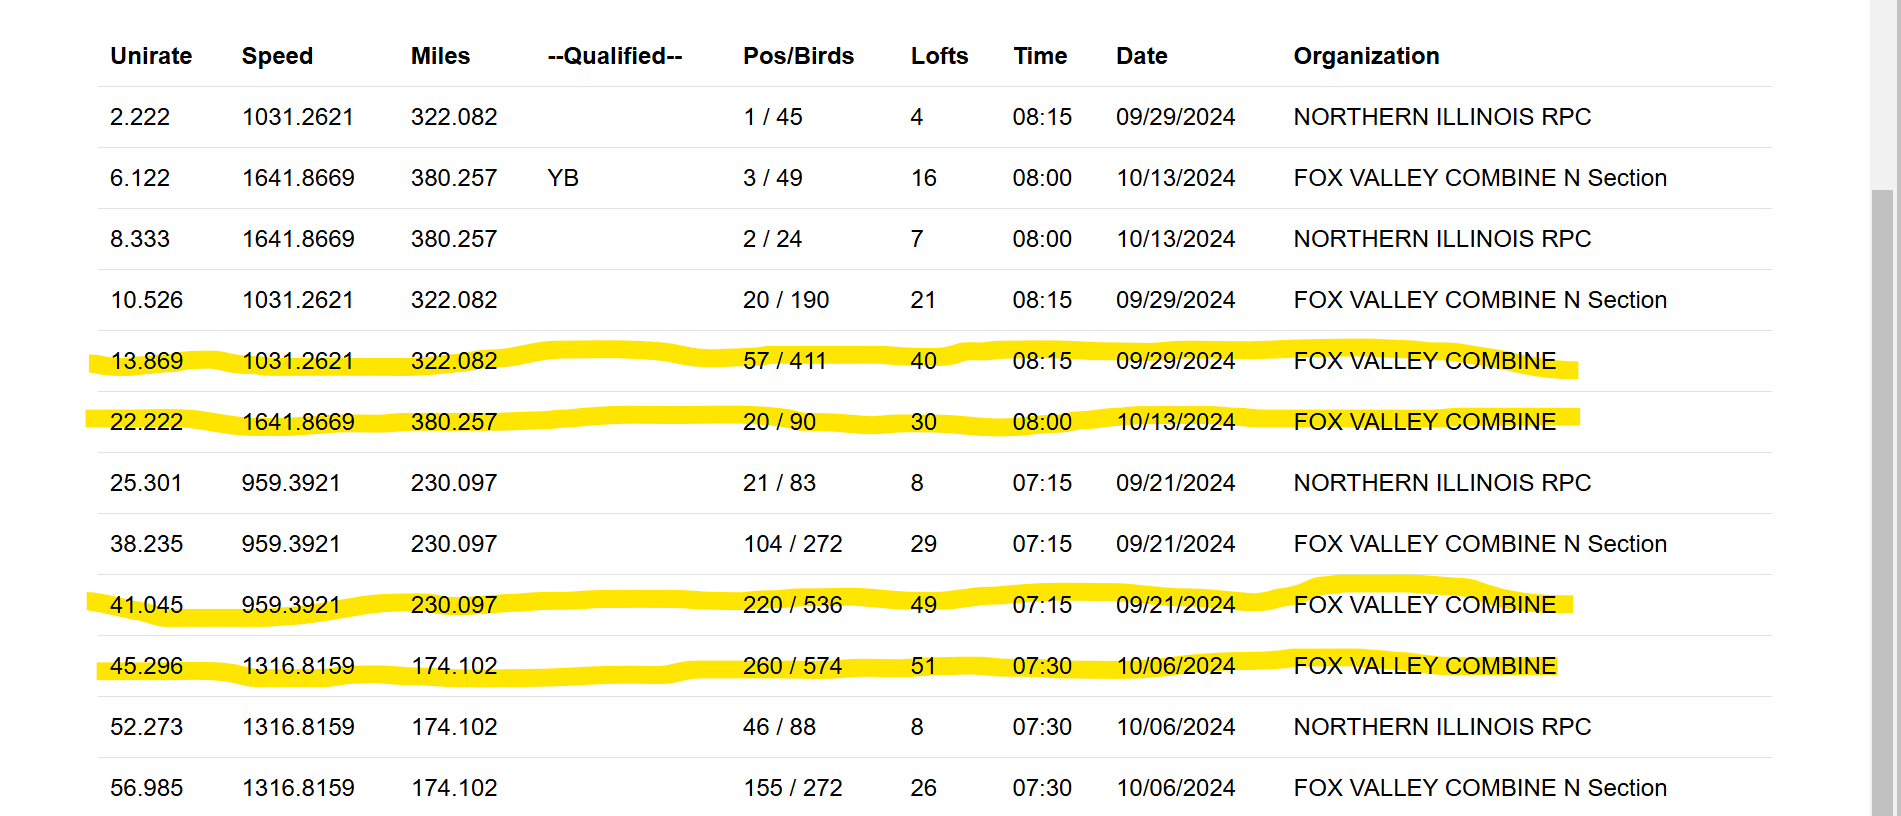
Task: Select the Lofts column header
Action: [939, 56]
